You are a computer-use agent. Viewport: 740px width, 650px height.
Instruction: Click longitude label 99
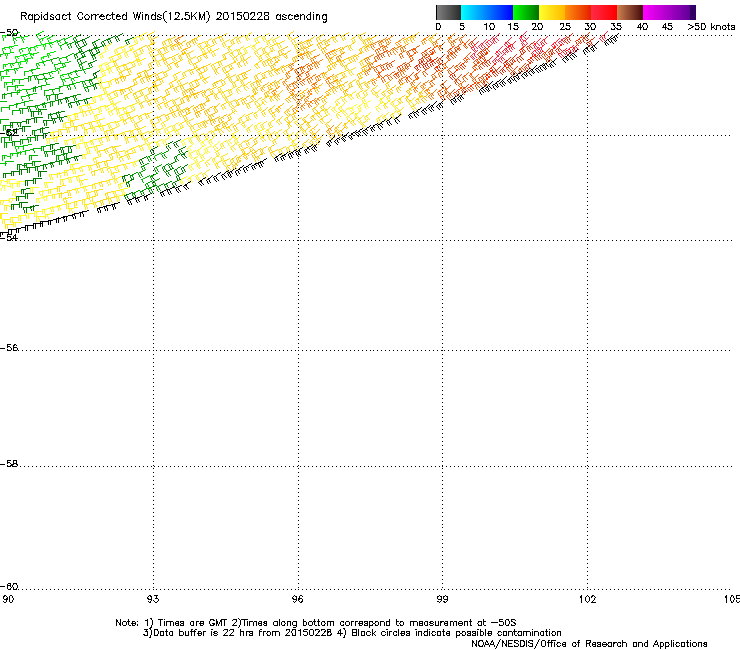click(442, 599)
